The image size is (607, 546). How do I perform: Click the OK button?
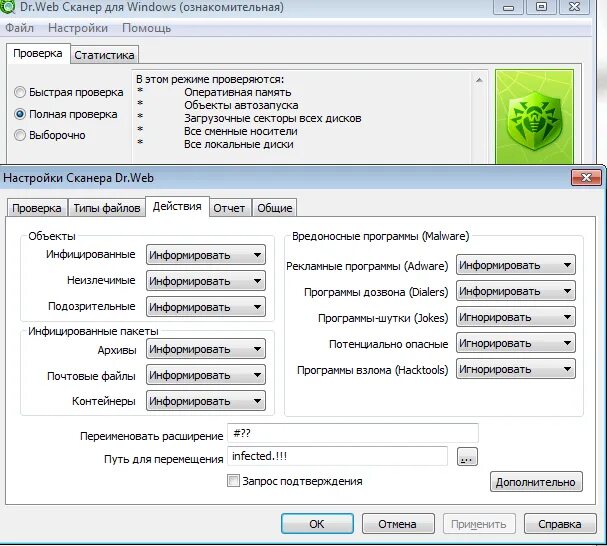[x=317, y=524]
